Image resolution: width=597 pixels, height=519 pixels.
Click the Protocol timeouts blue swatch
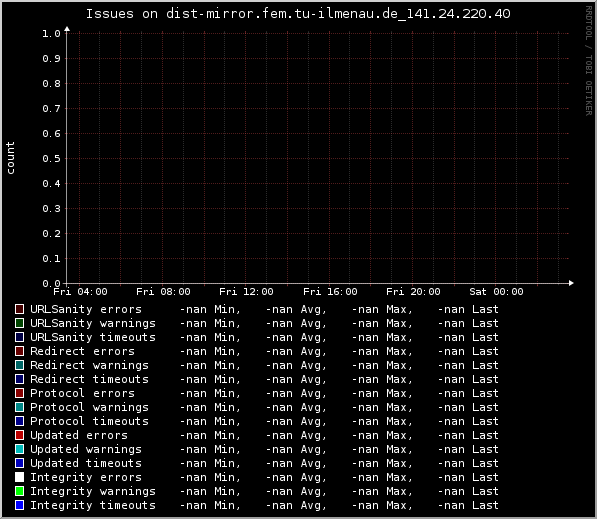tap(19, 421)
